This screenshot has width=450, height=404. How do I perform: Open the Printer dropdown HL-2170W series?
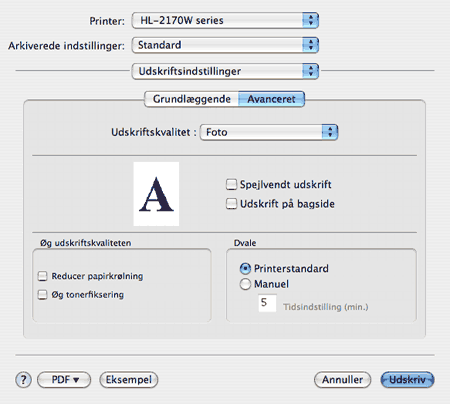(225, 20)
